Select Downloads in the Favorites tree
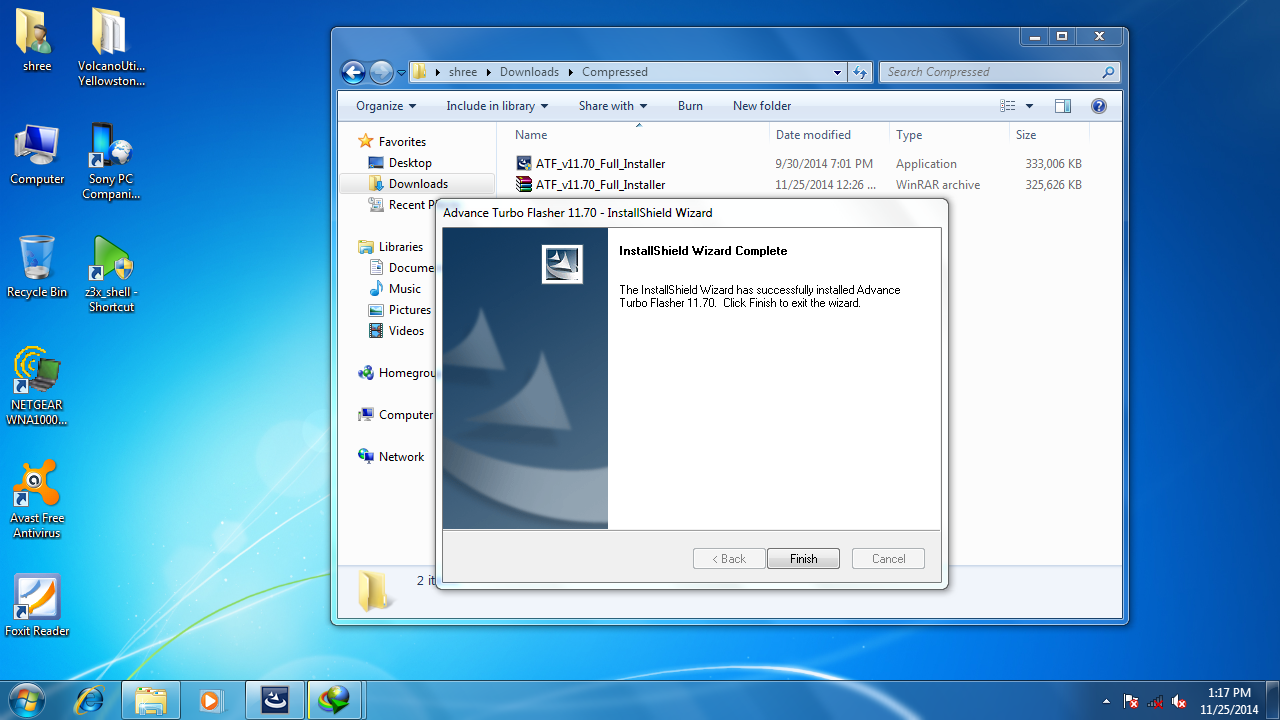Image resolution: width=1280 pixels, height=720 pixels. point(418,184)
